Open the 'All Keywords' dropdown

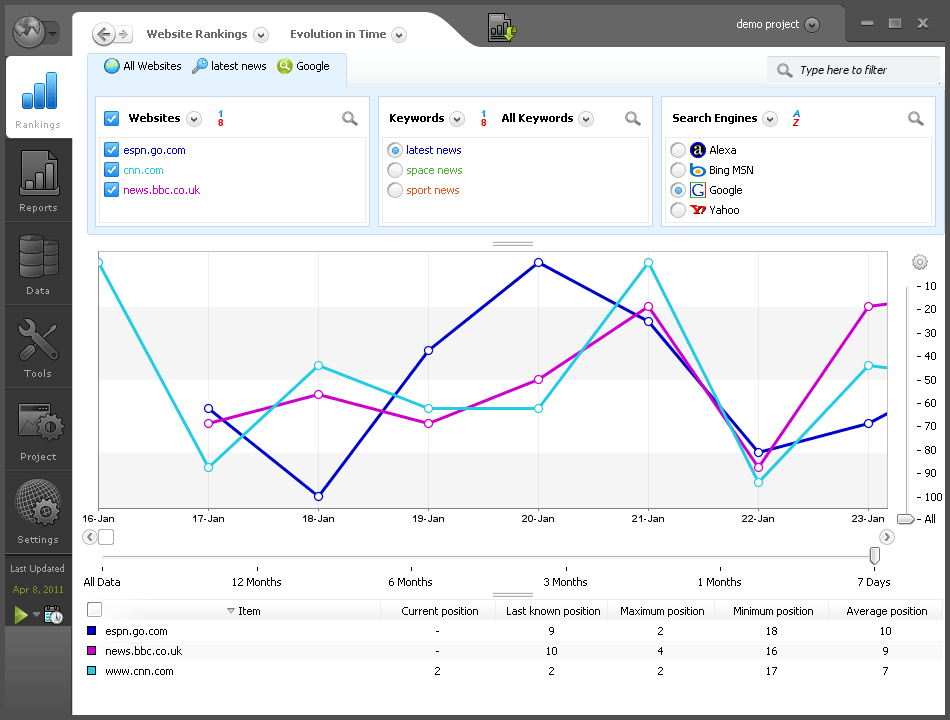586,118
